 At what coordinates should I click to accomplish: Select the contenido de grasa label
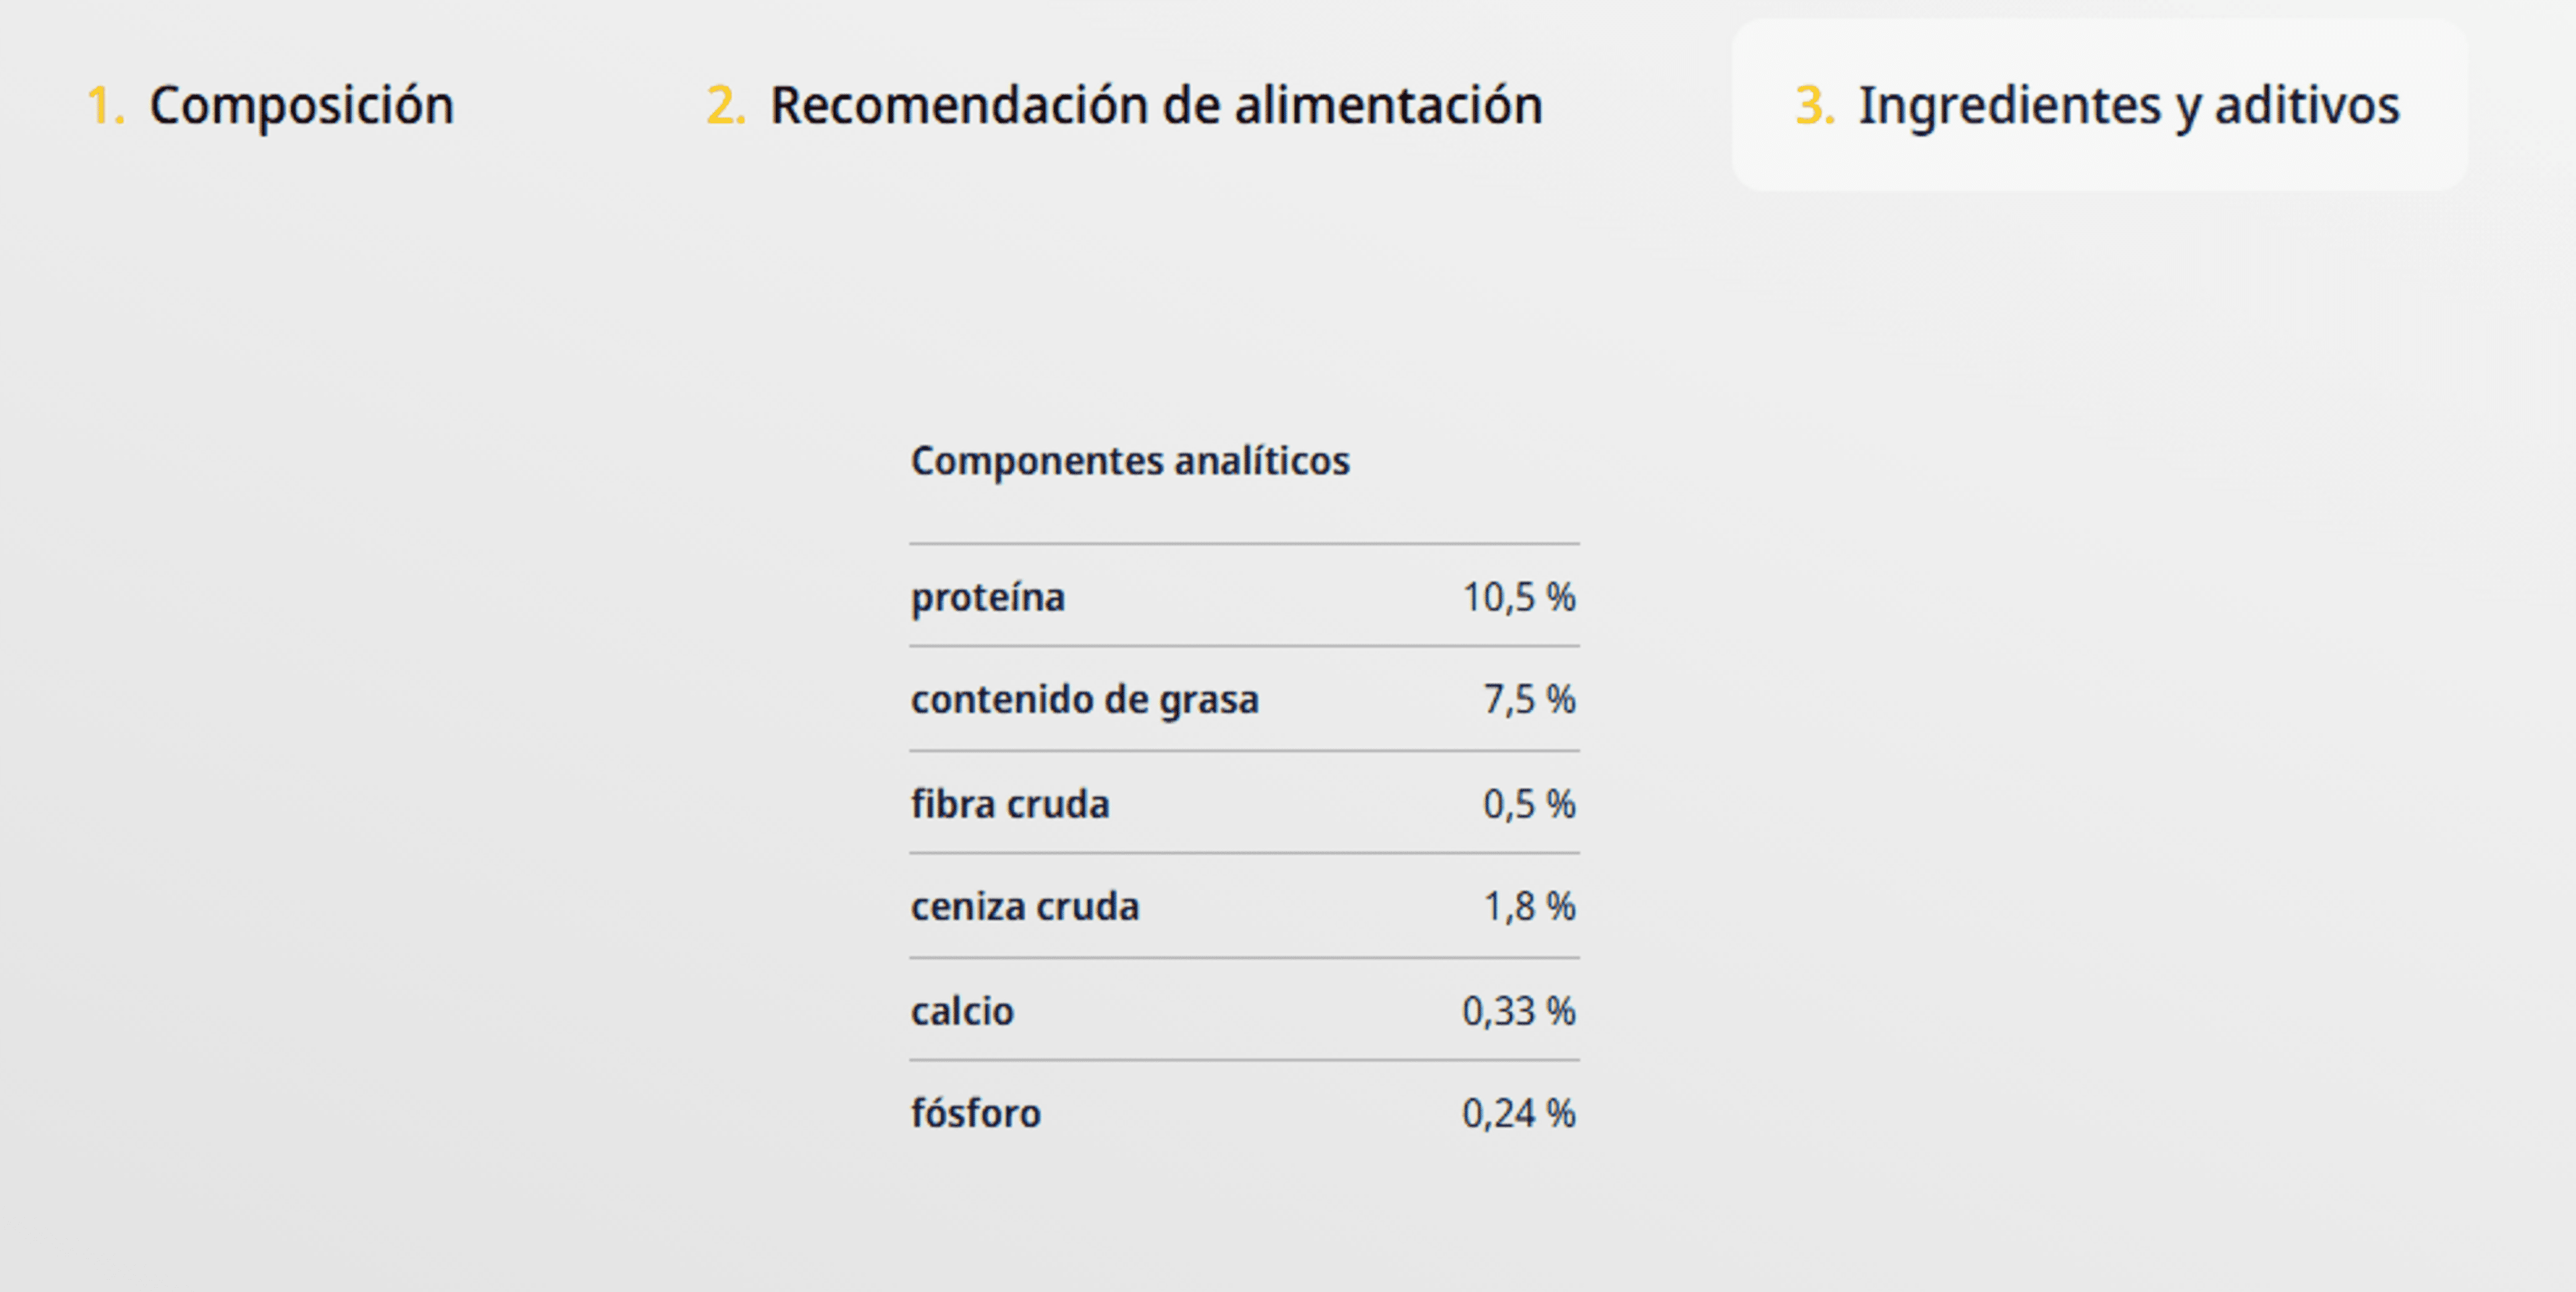[x=1084, y=699]
